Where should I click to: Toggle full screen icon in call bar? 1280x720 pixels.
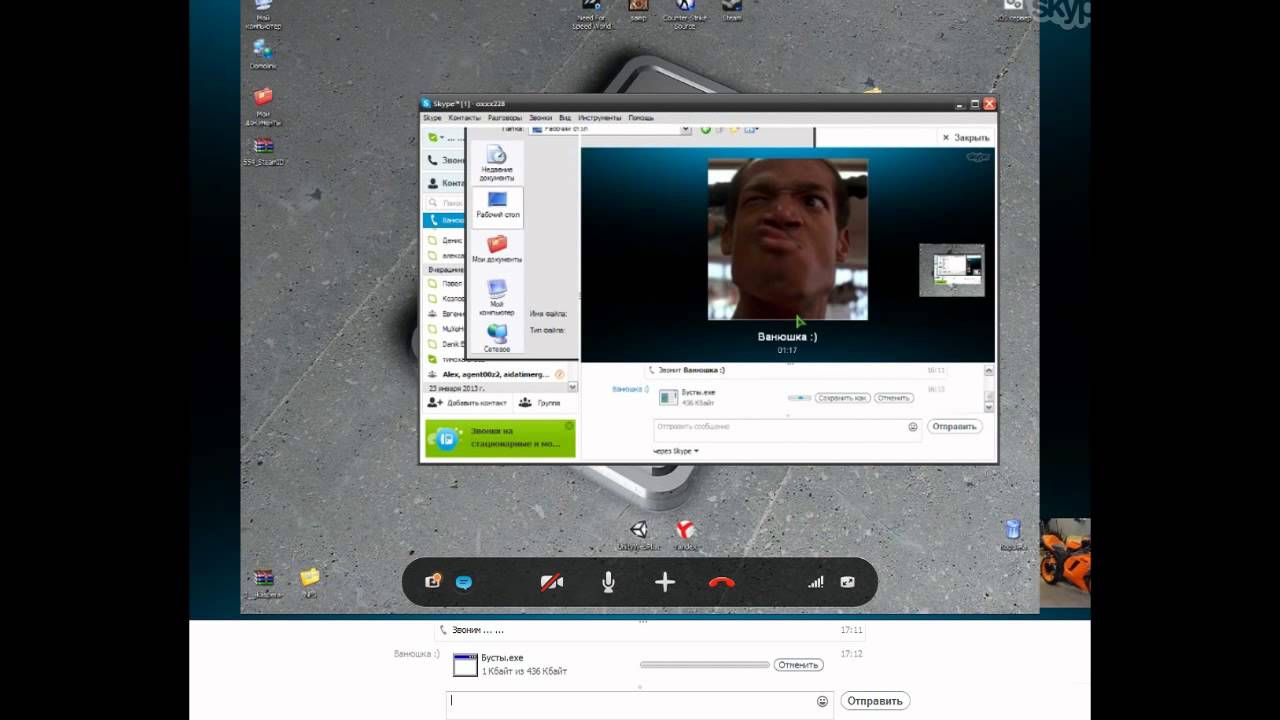click(848, 582)
